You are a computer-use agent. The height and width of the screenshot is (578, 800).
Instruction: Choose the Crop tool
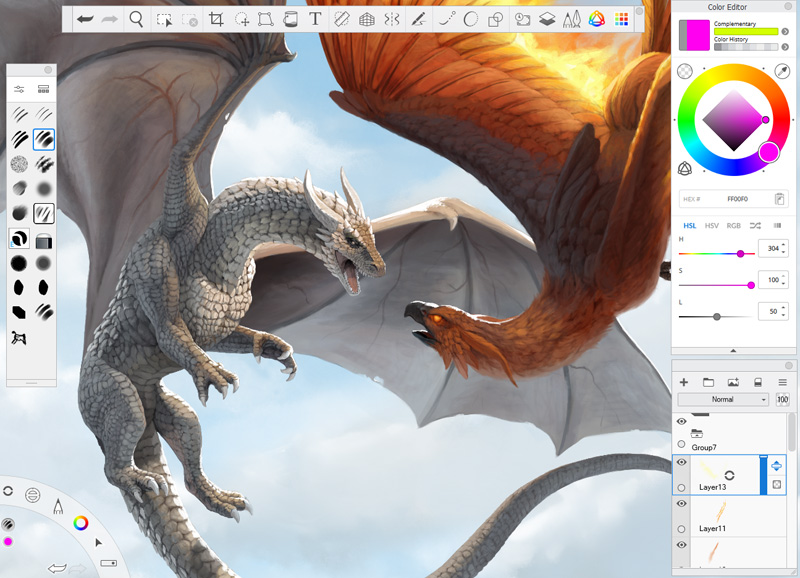coord(216,20)
